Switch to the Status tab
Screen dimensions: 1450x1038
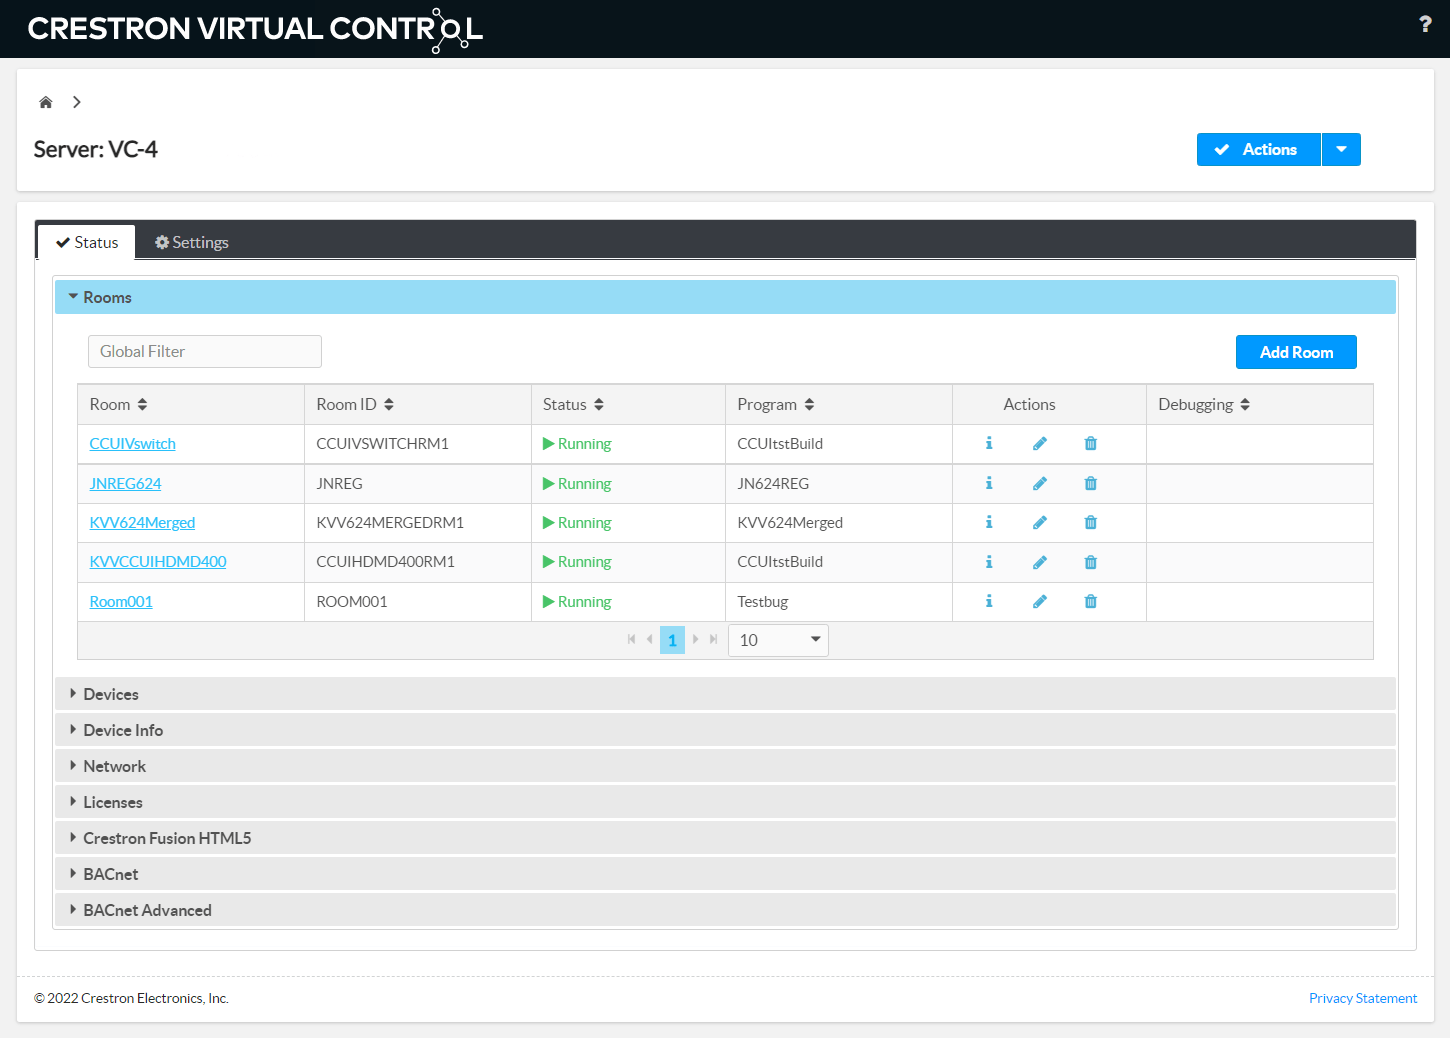click(87, 242)
